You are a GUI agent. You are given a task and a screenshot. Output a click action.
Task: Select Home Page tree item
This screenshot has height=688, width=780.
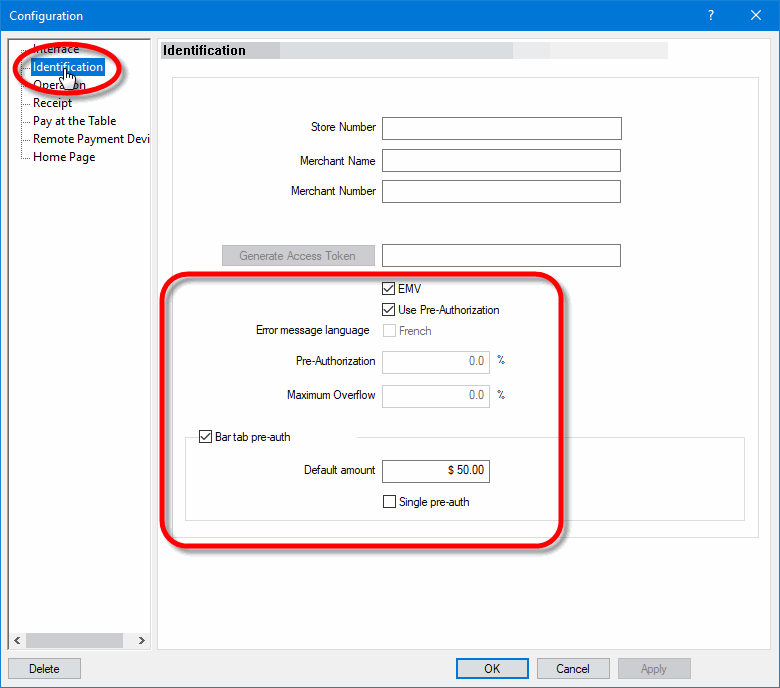(64, 157)
